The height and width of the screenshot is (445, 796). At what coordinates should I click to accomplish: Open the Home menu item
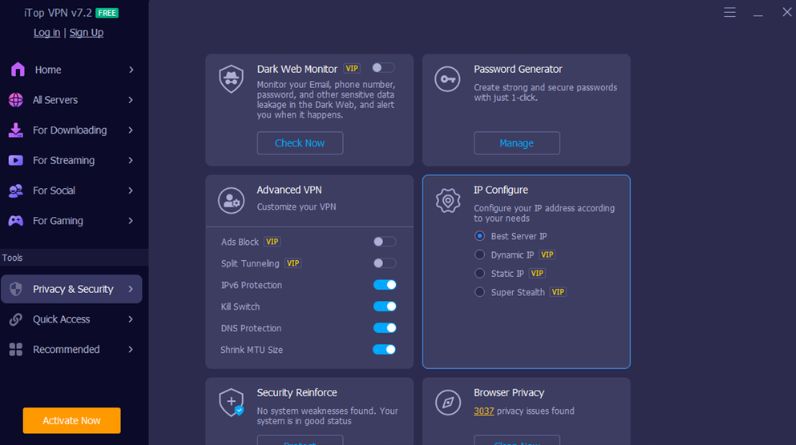72,70
